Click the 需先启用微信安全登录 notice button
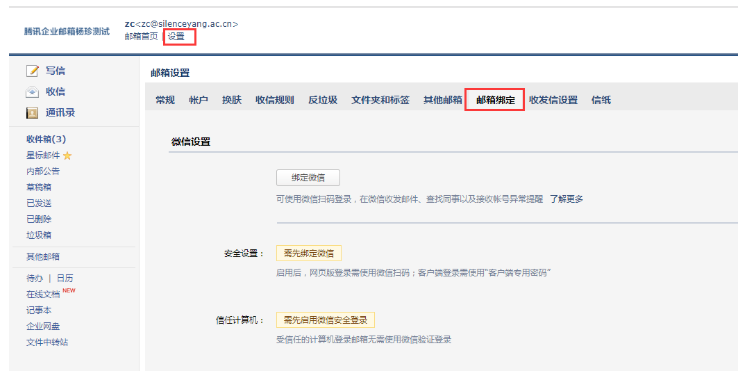Image resolution: width=745 pixels, height=376 pixels. pyautogui.click(x=325, y=320)
